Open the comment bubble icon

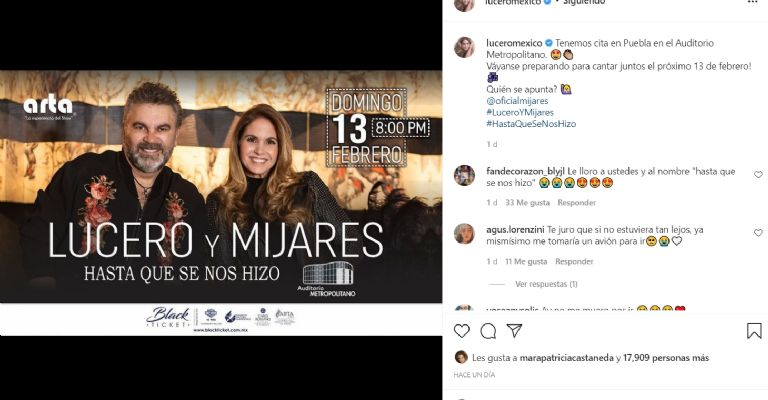(x=488, y=331)
